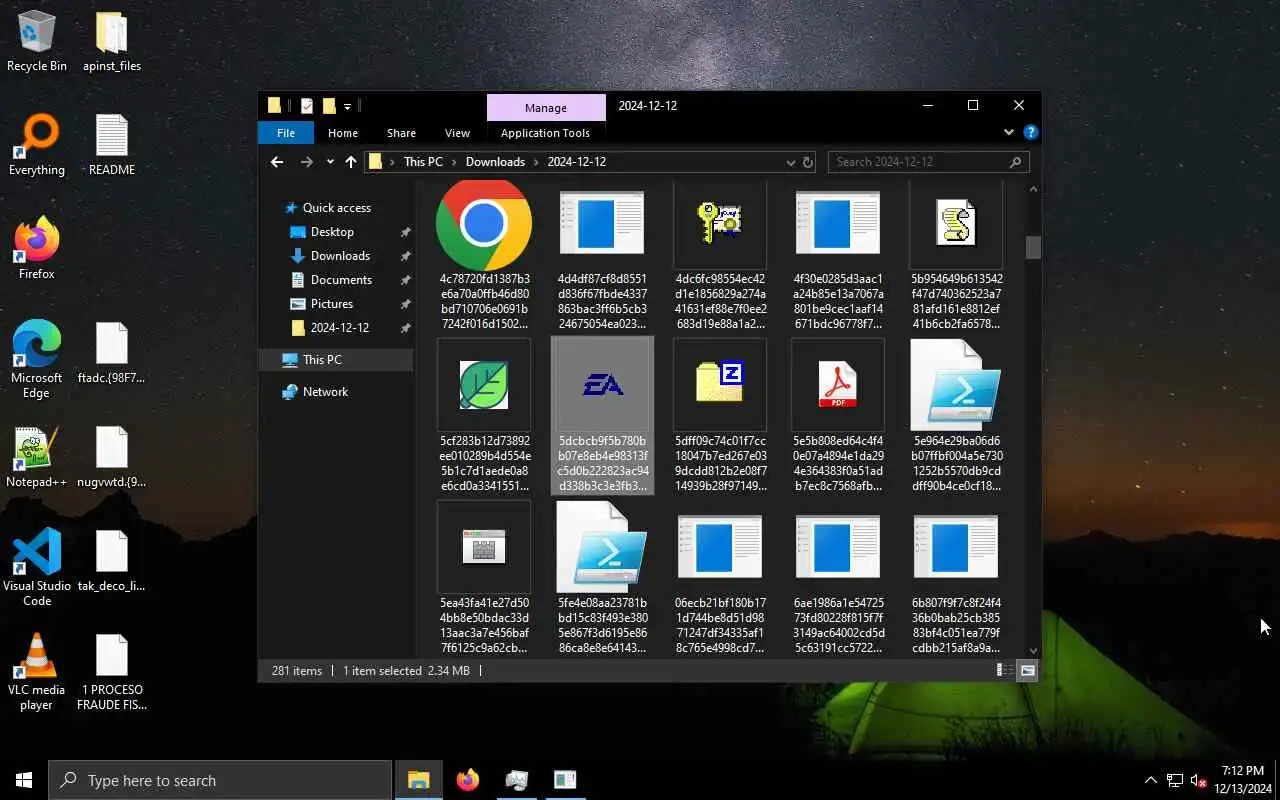Open recent locations dropdown arrow
Screen dimensions: 1280x800
[329, 162]
